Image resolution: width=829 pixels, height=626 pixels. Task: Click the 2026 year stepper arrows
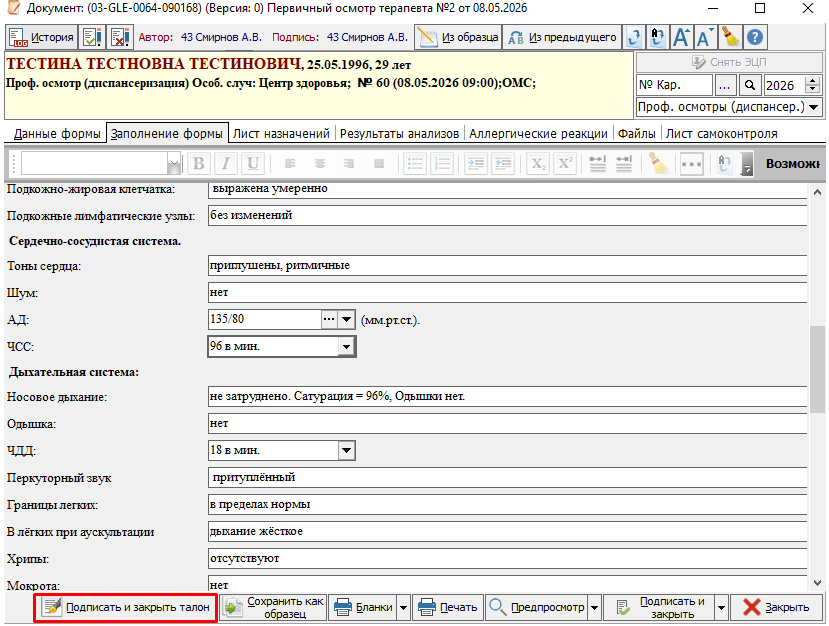813,85
